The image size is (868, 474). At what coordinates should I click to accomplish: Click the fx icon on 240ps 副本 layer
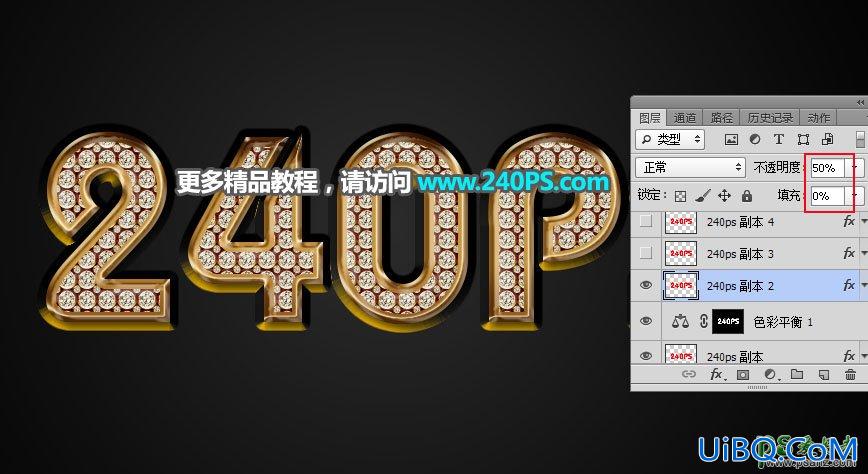[x=849, y=356]
